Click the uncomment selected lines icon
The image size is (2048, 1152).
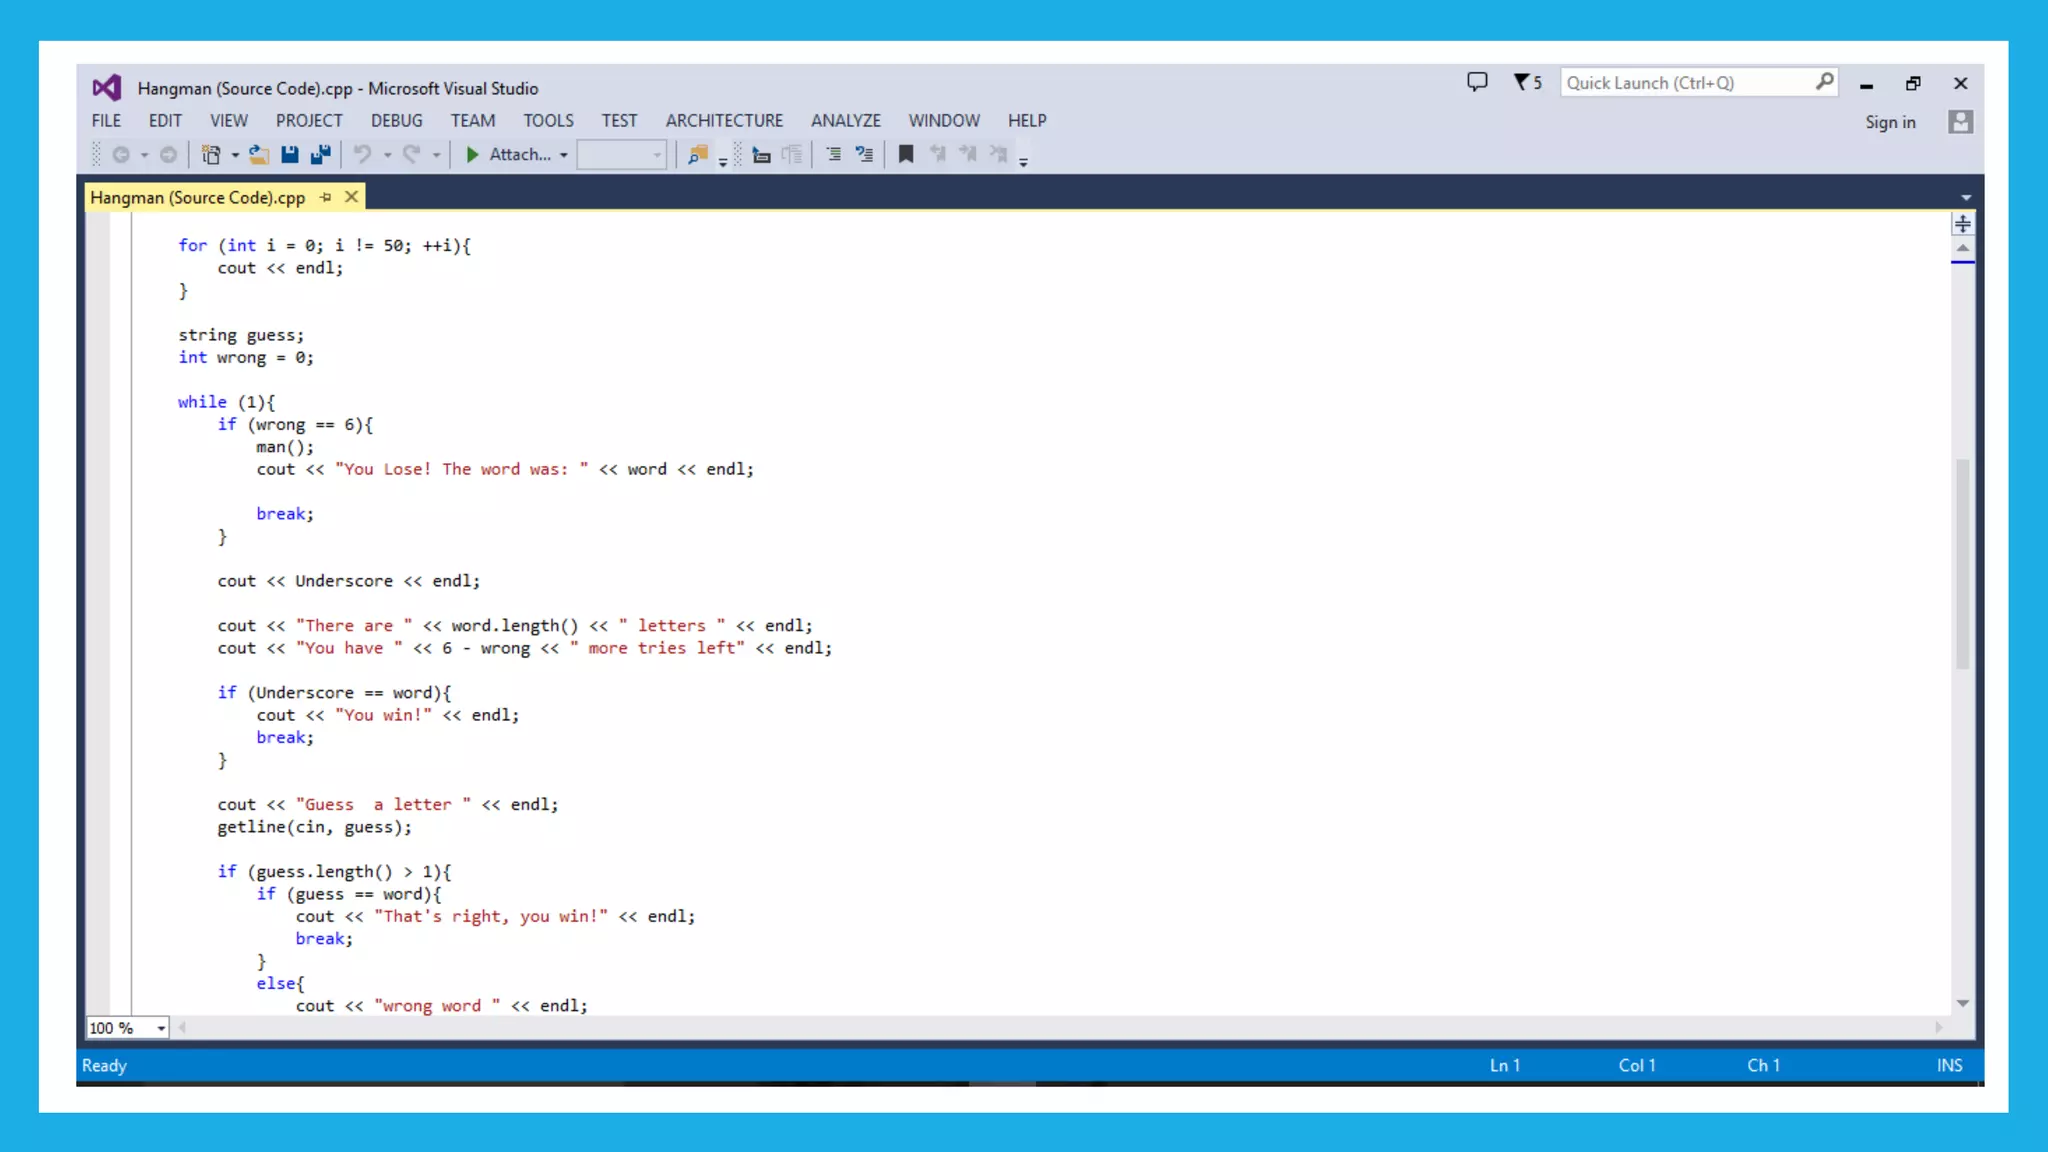(864, 154)
